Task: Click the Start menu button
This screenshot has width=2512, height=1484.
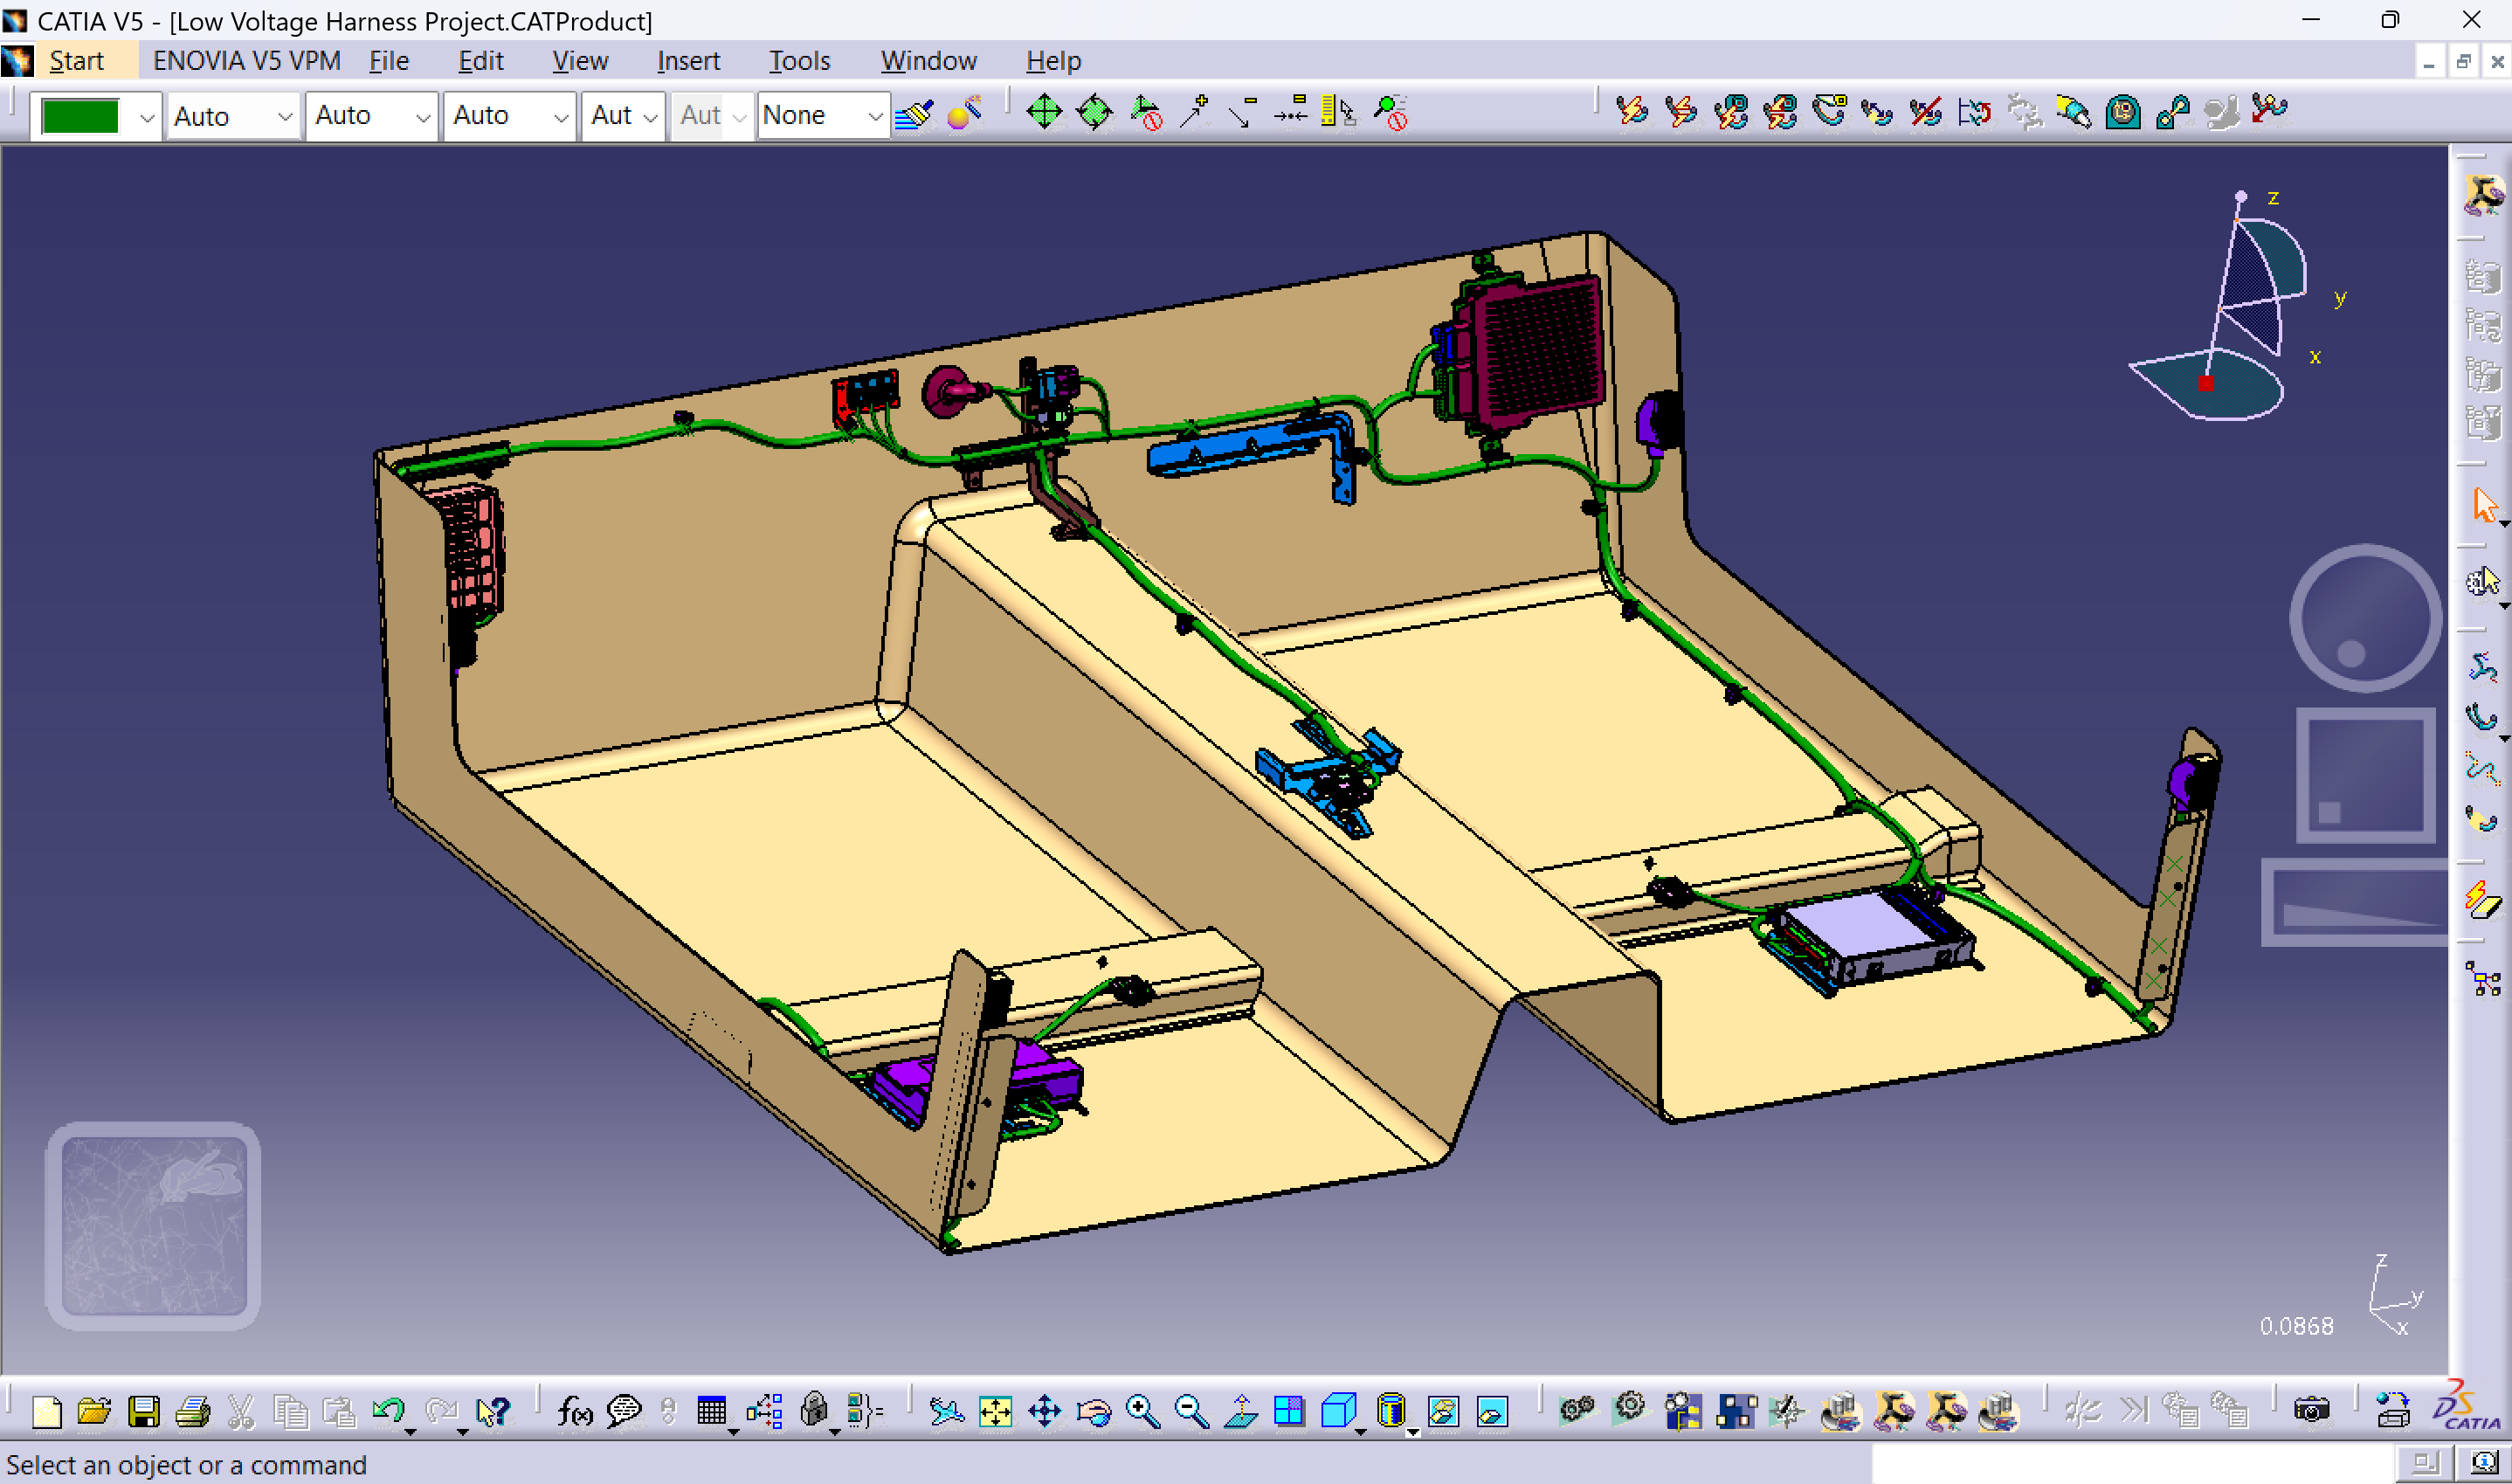Action: 76,61
